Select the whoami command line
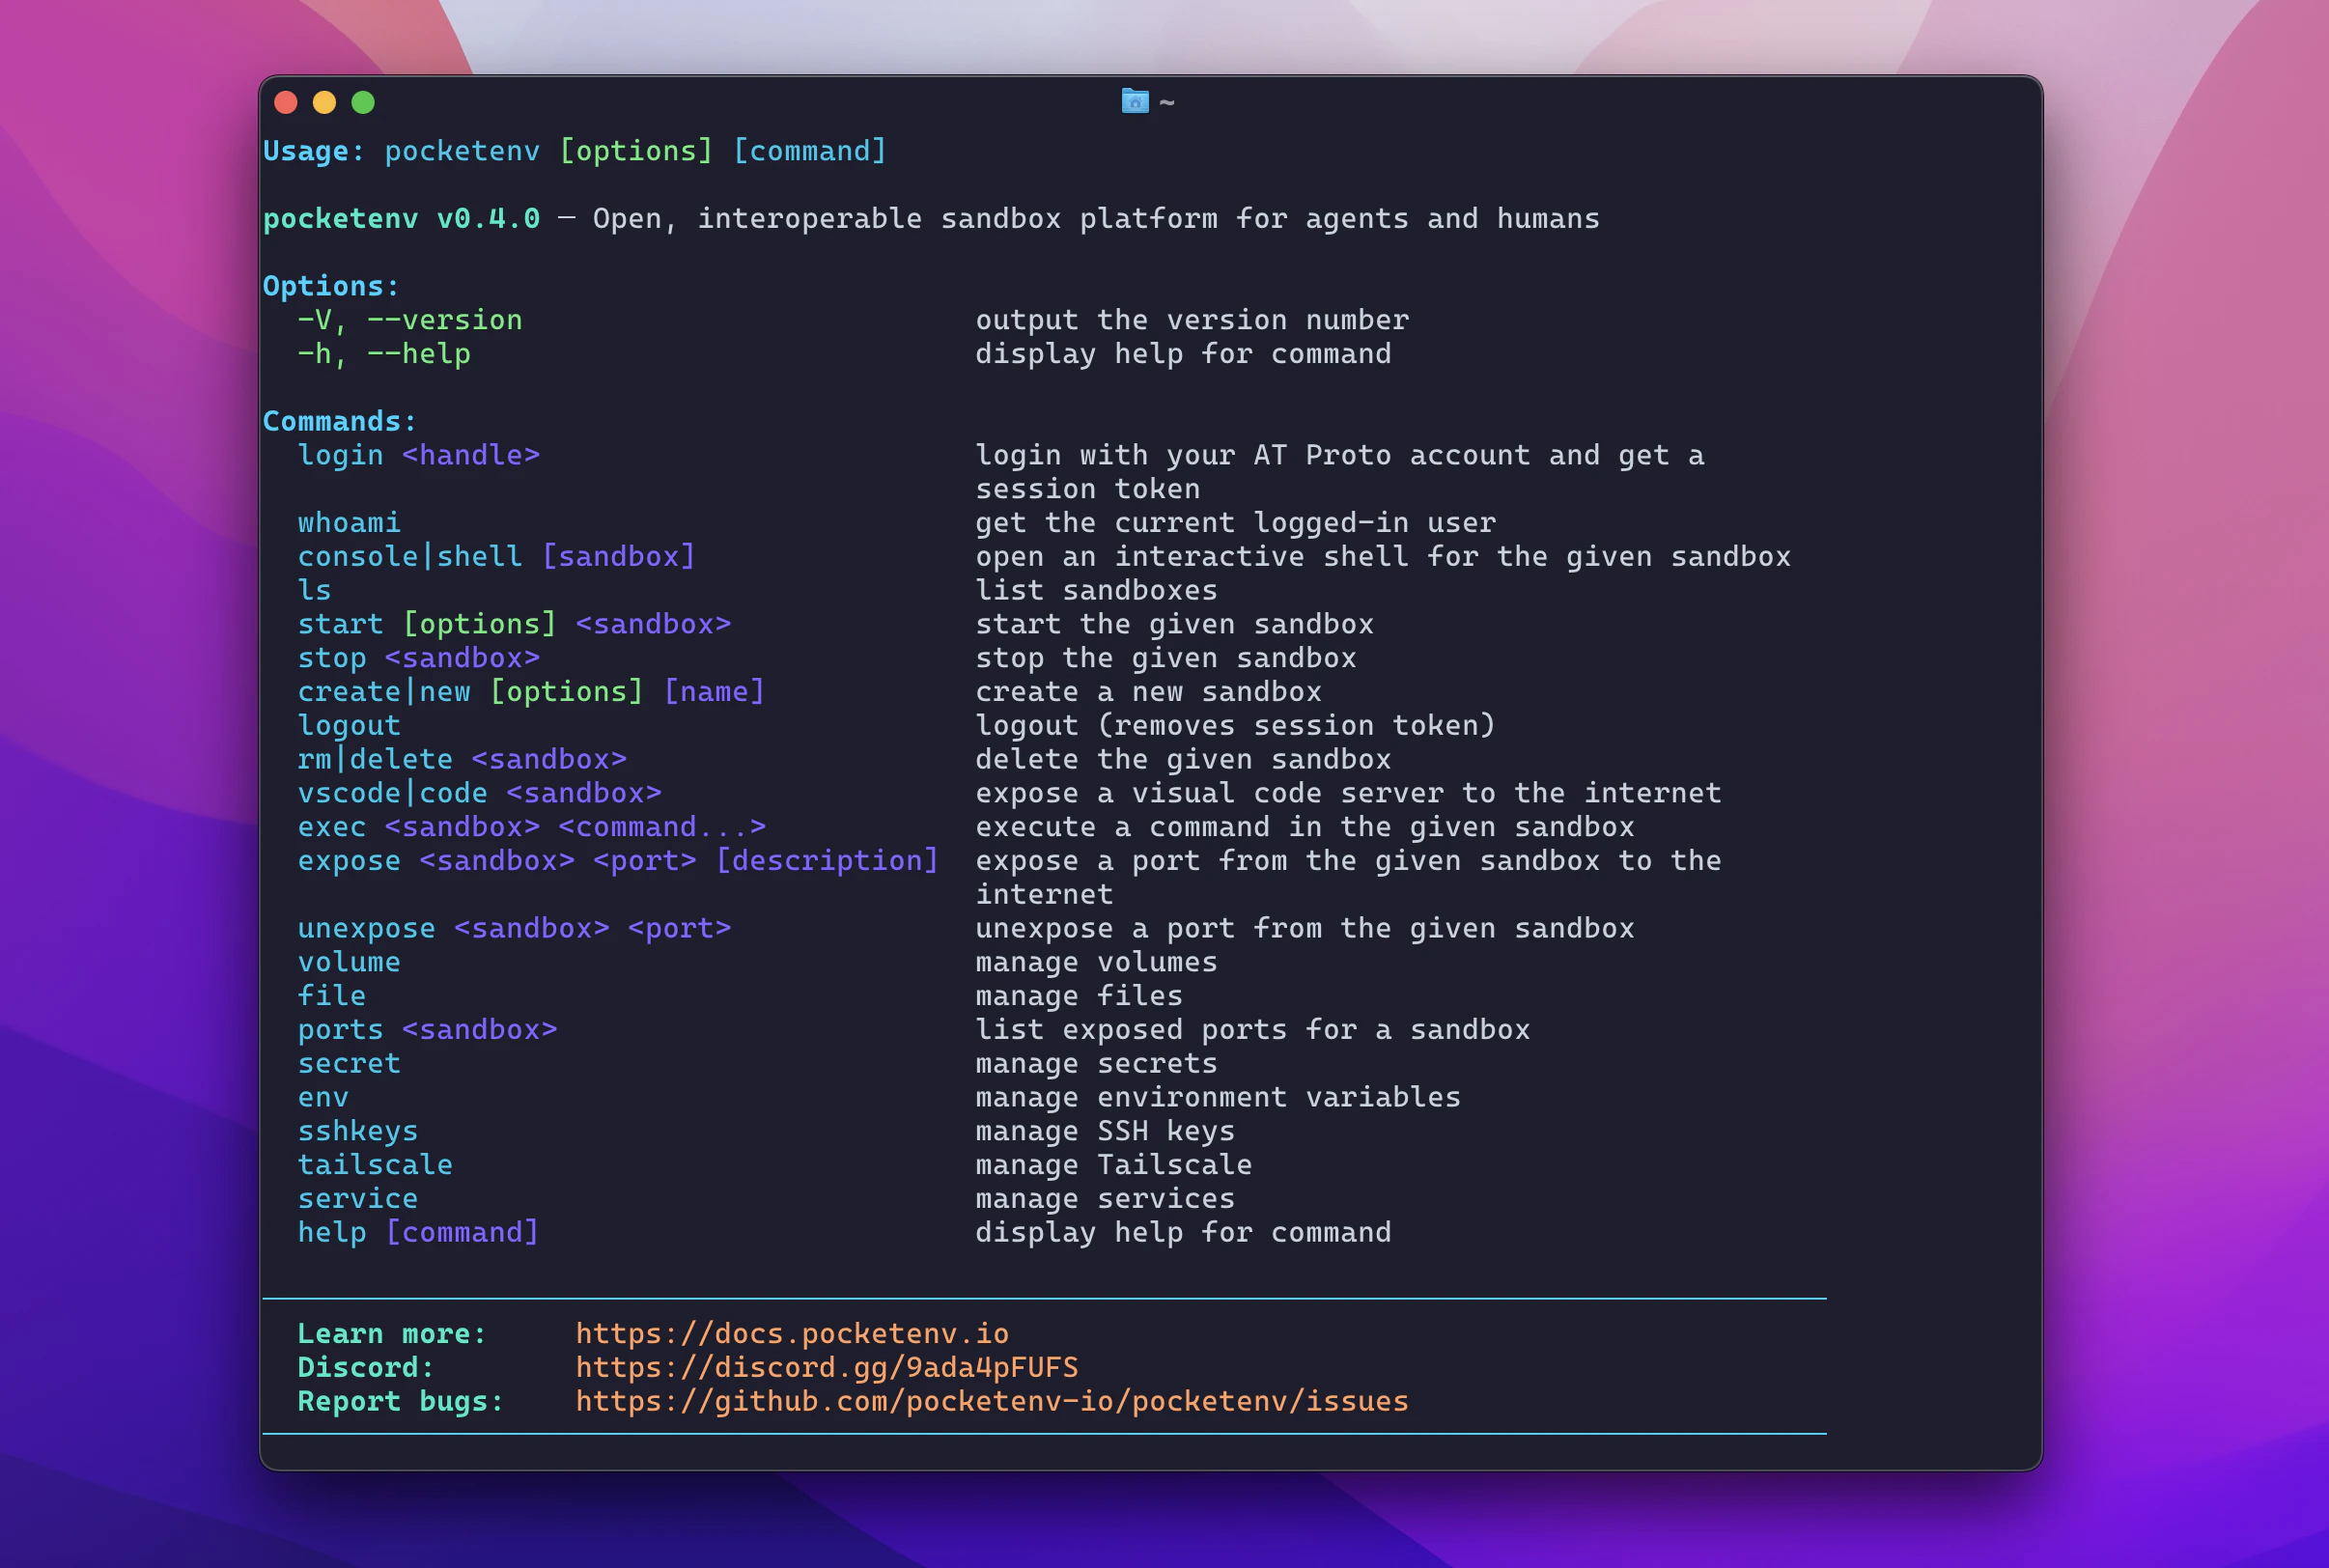The image size is (2329, 1568). coord(348,522)
